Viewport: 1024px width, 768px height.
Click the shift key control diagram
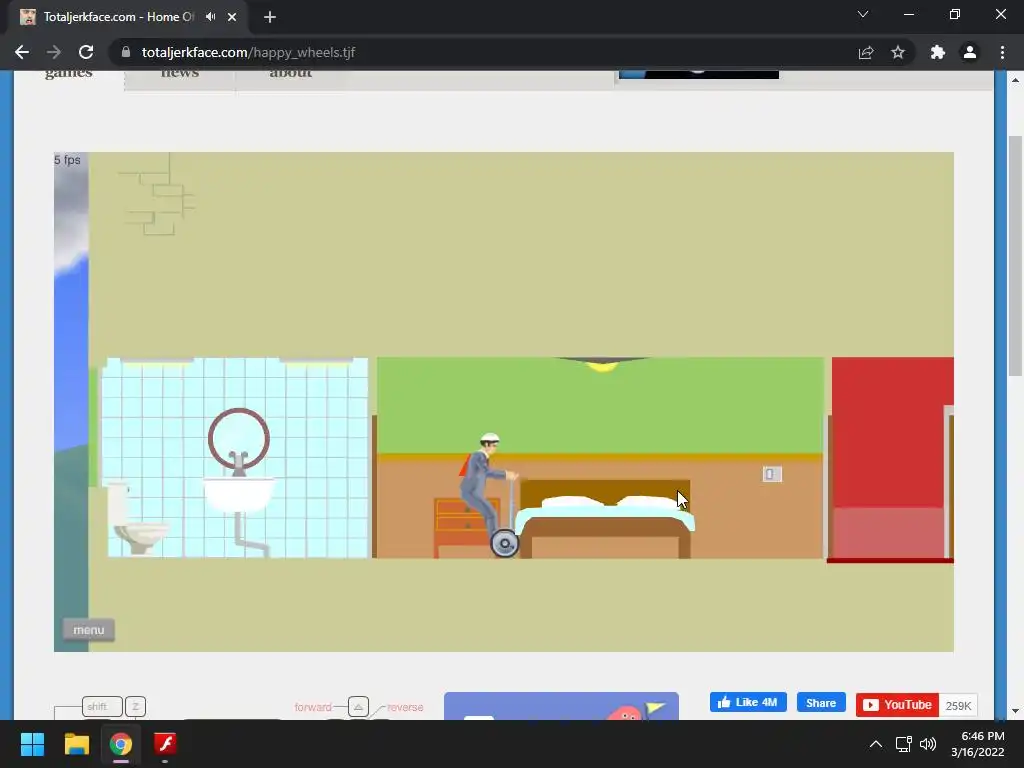tap(102, 707)
